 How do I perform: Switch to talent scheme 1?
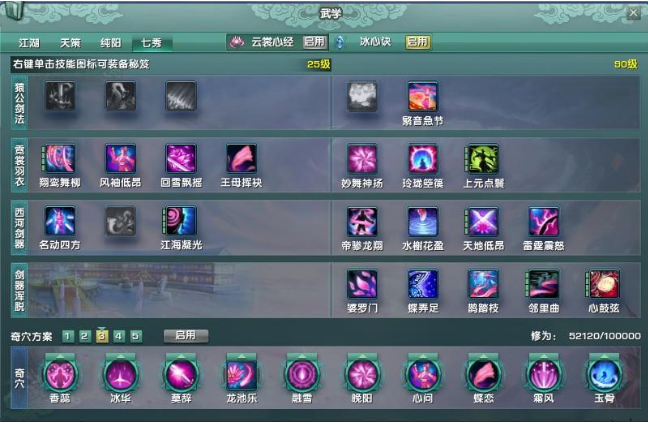pos(67,336)
